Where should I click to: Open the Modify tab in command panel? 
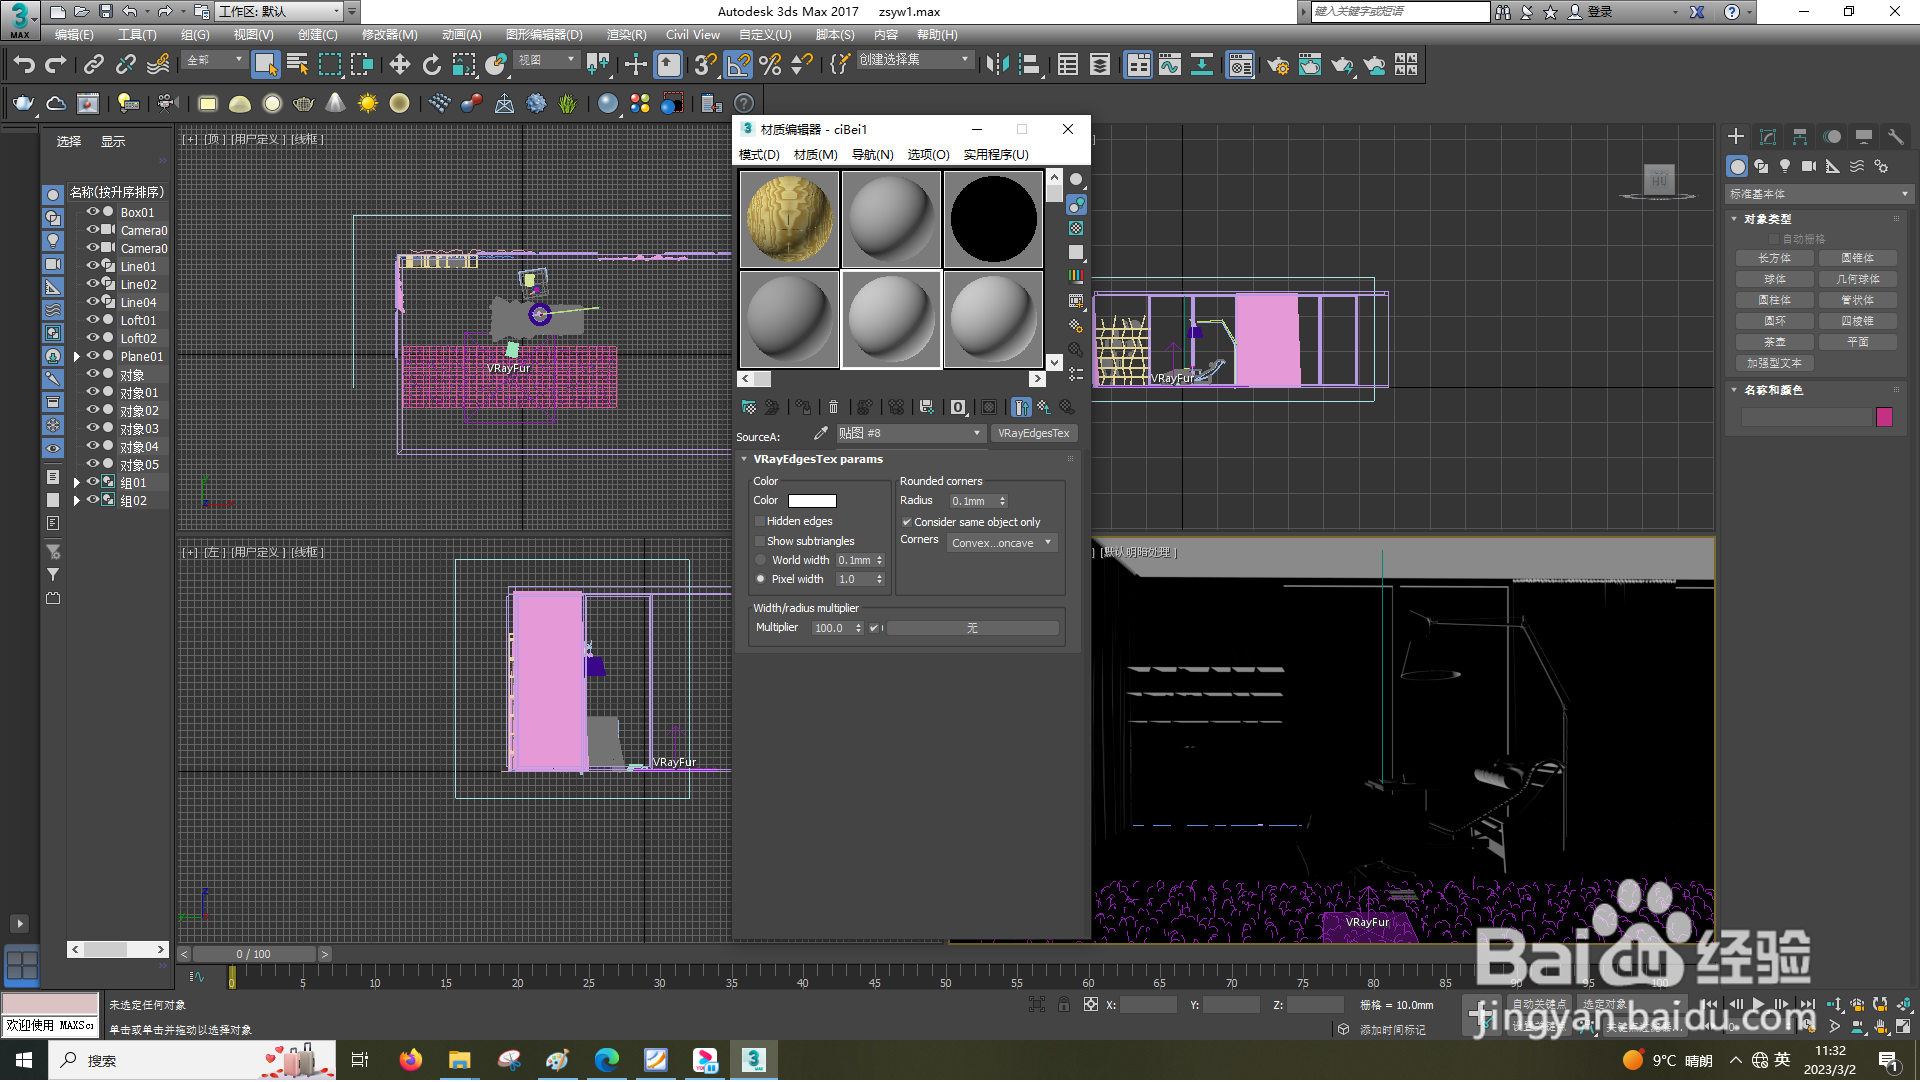pyautogui.click(x=1768, y=137)
